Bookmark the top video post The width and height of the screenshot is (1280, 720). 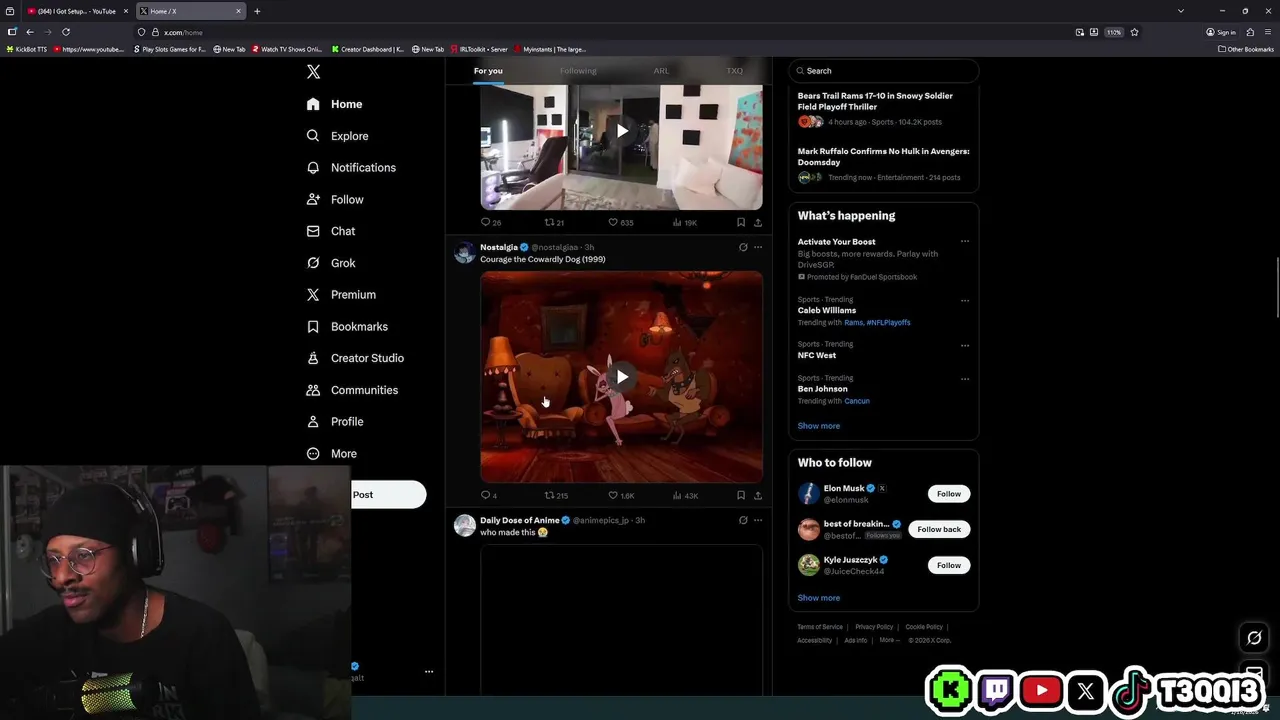point(740,223)
